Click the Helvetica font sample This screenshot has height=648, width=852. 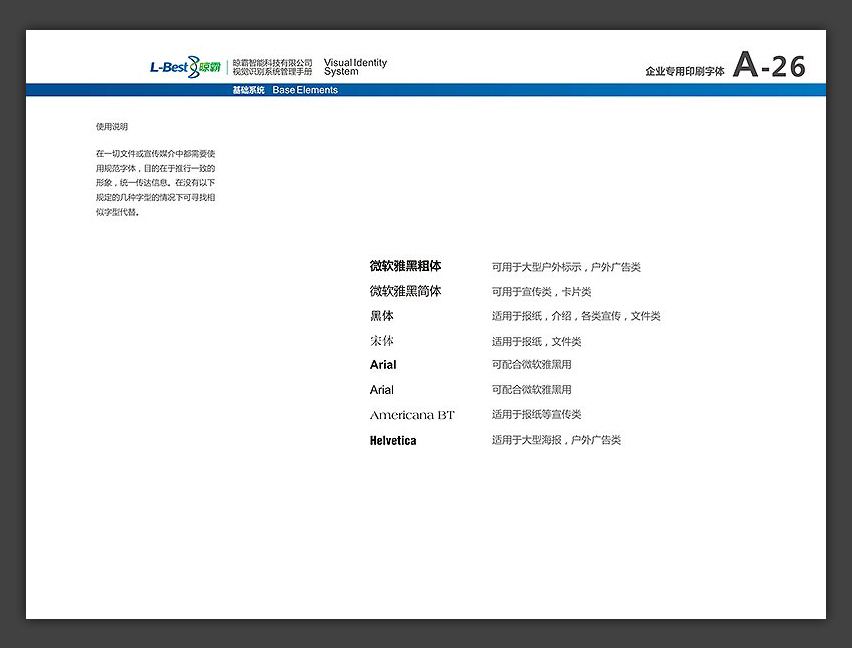click(x=393, y=440)
